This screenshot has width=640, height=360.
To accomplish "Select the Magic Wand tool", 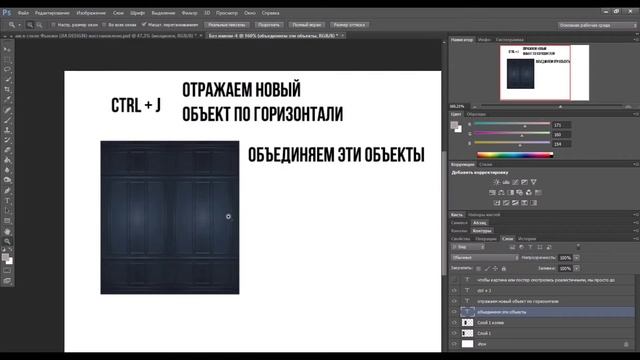I will point(7,80).
